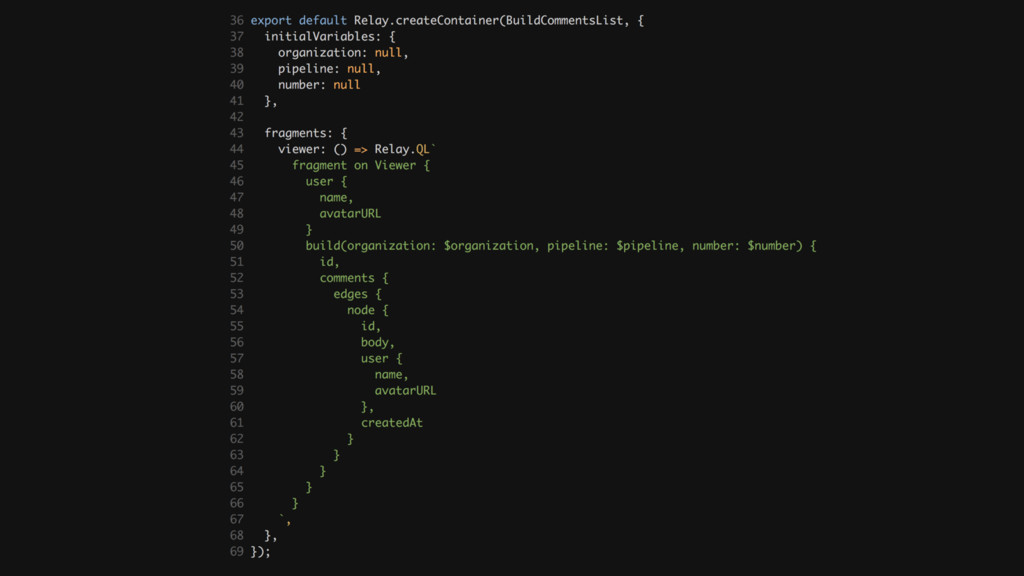Click 'createdAt' on line 61

392,423
